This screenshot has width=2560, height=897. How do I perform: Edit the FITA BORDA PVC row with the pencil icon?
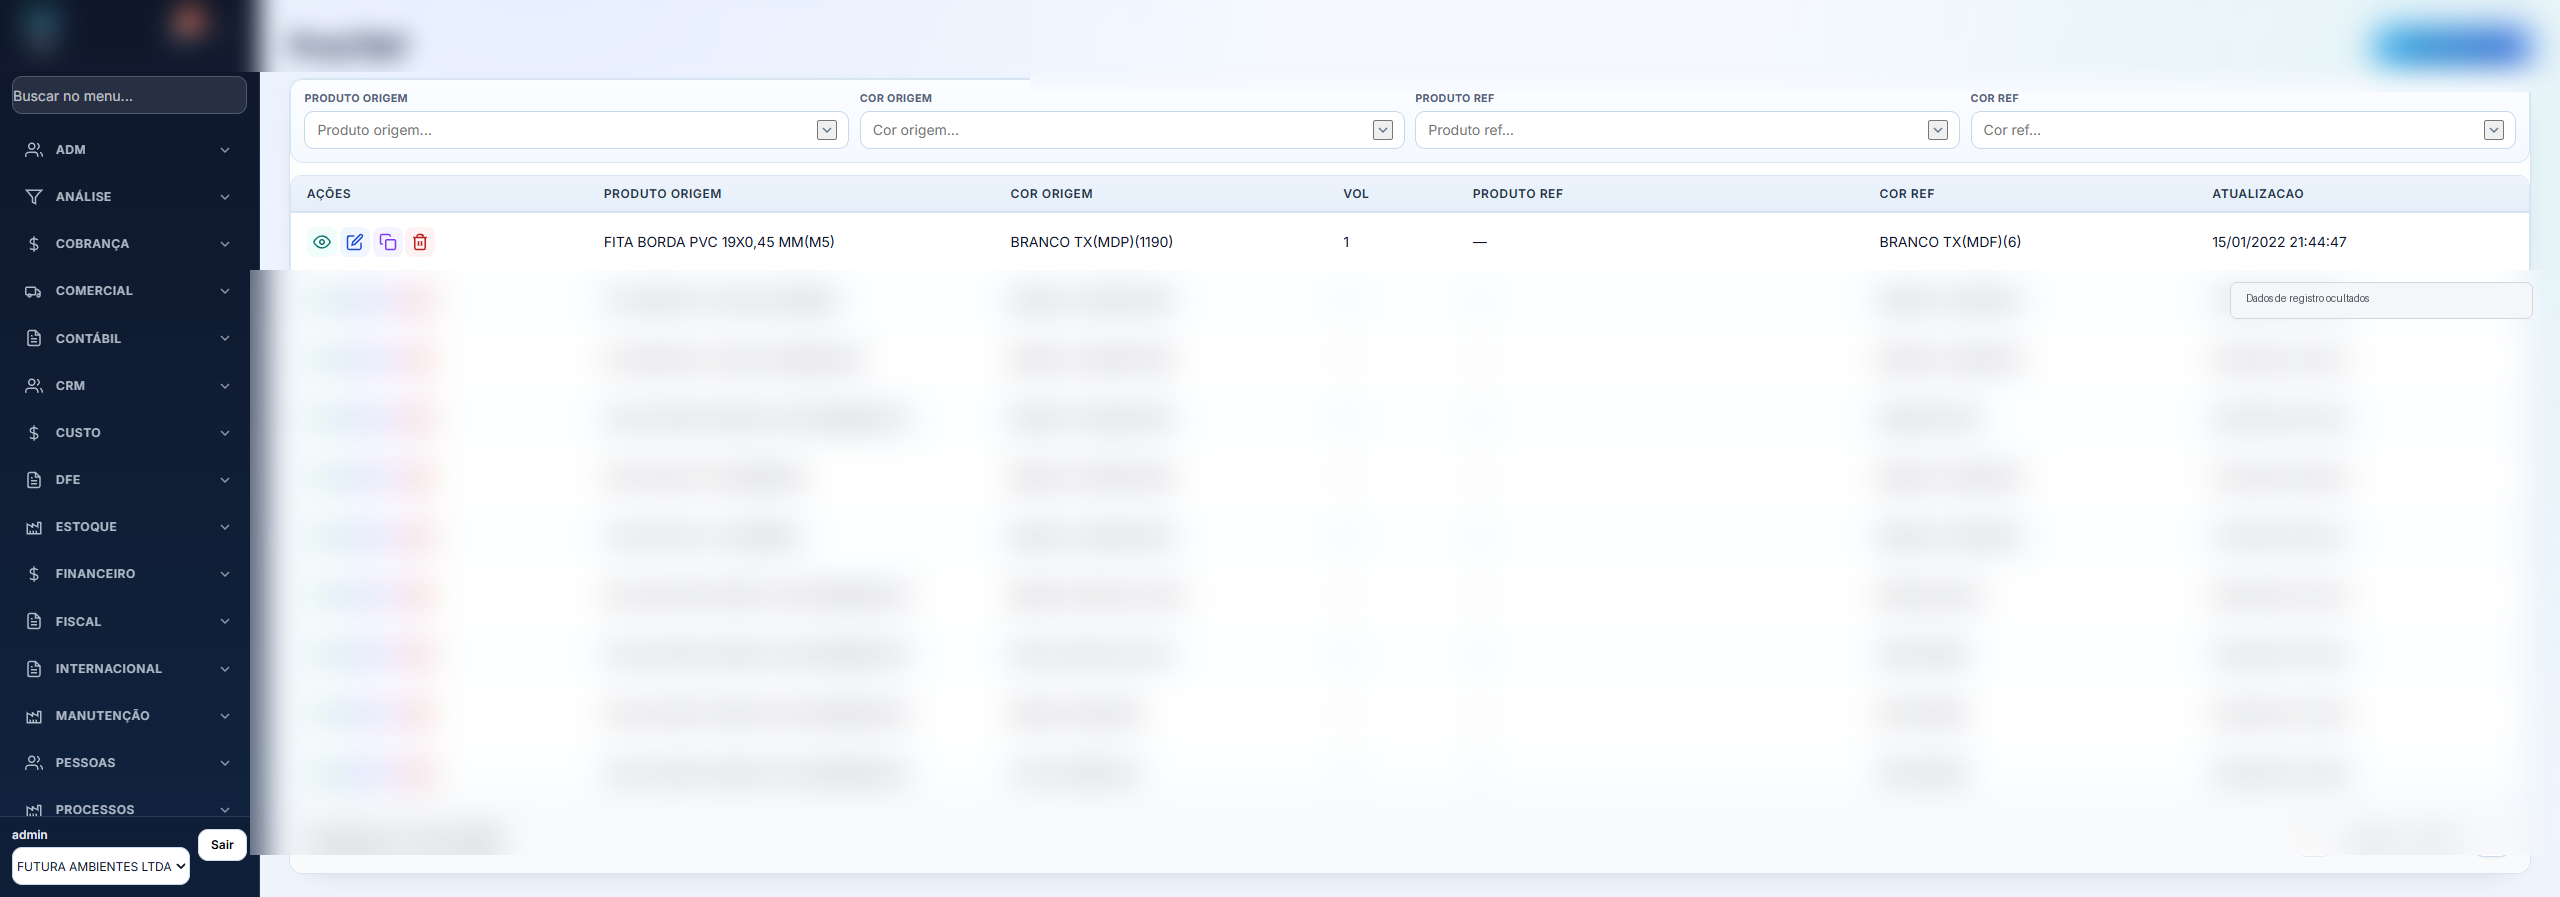tap(355, 242)
